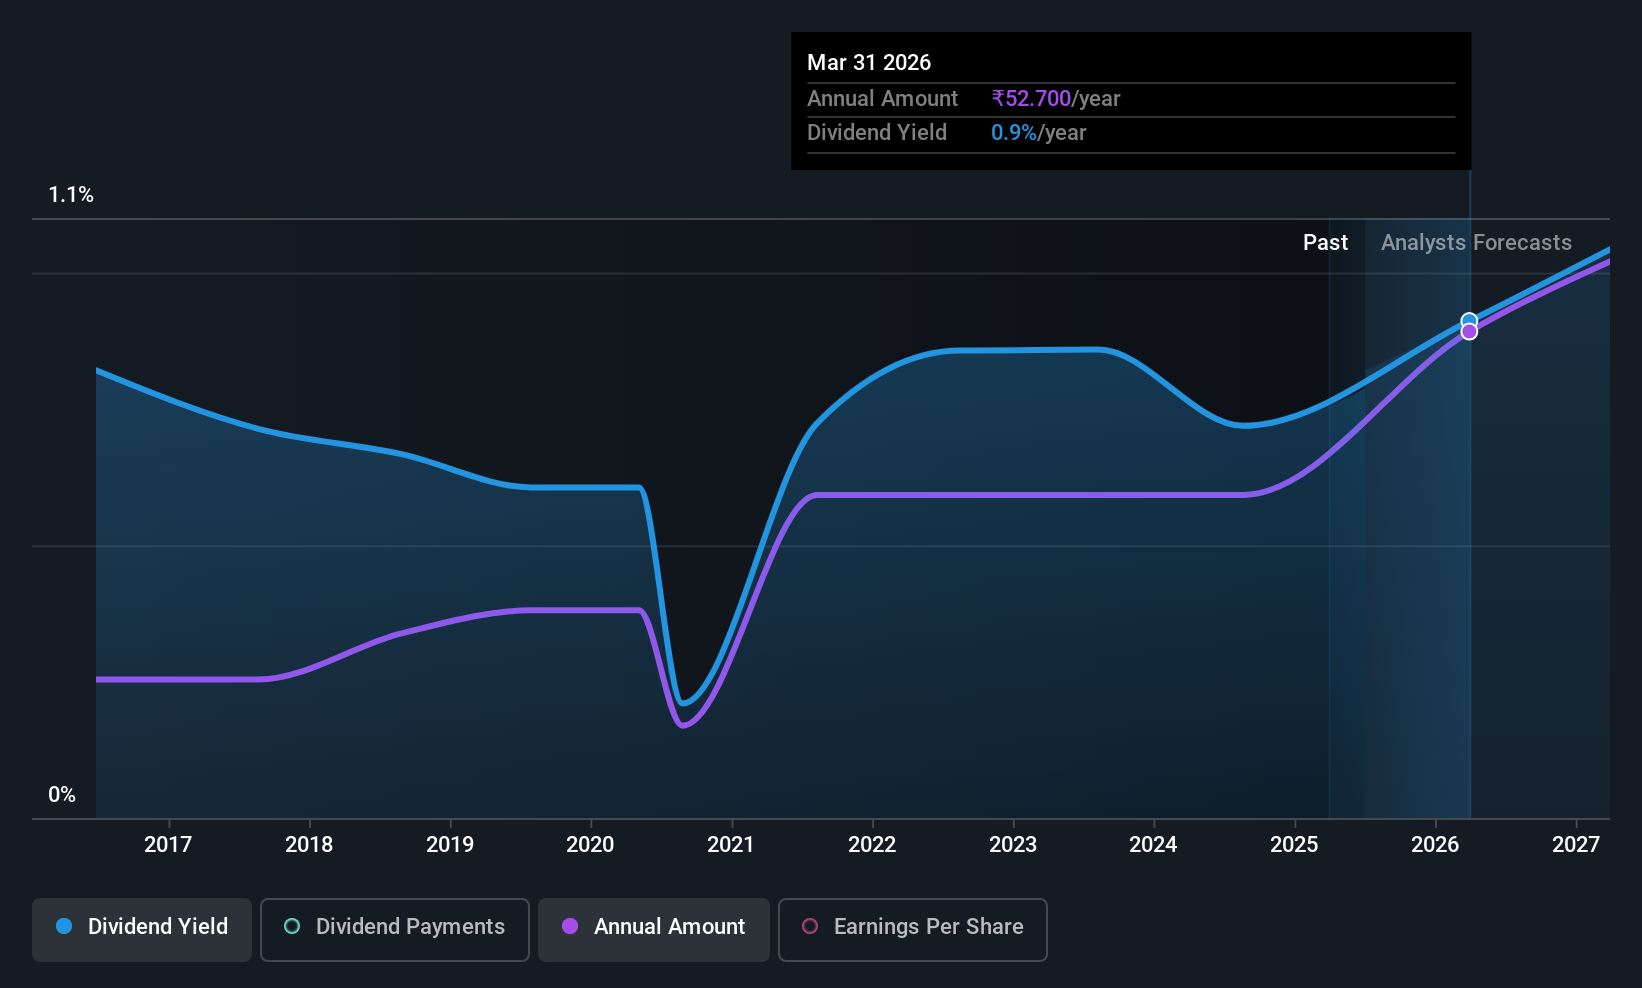The image size is (1642, 988).
Task: Click the 2027 x-axis label
Action: 1576,845
